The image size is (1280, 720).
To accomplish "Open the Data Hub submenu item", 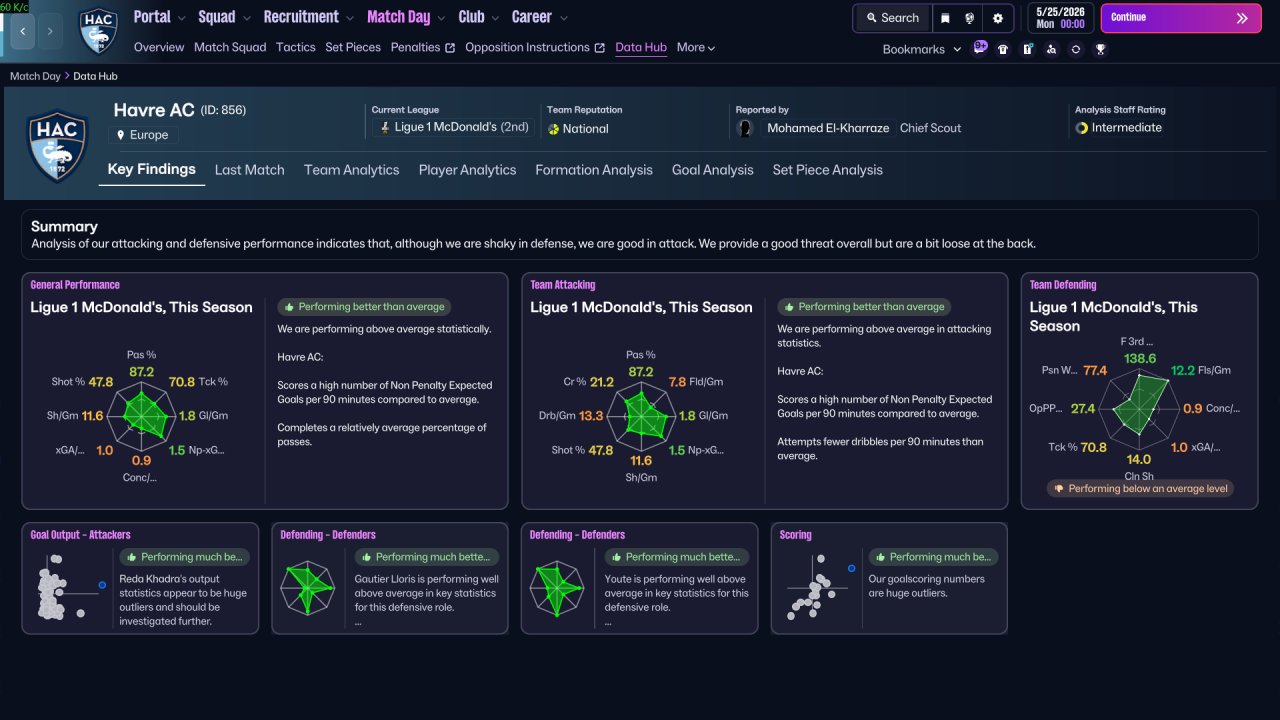I will tap(641, 47).
